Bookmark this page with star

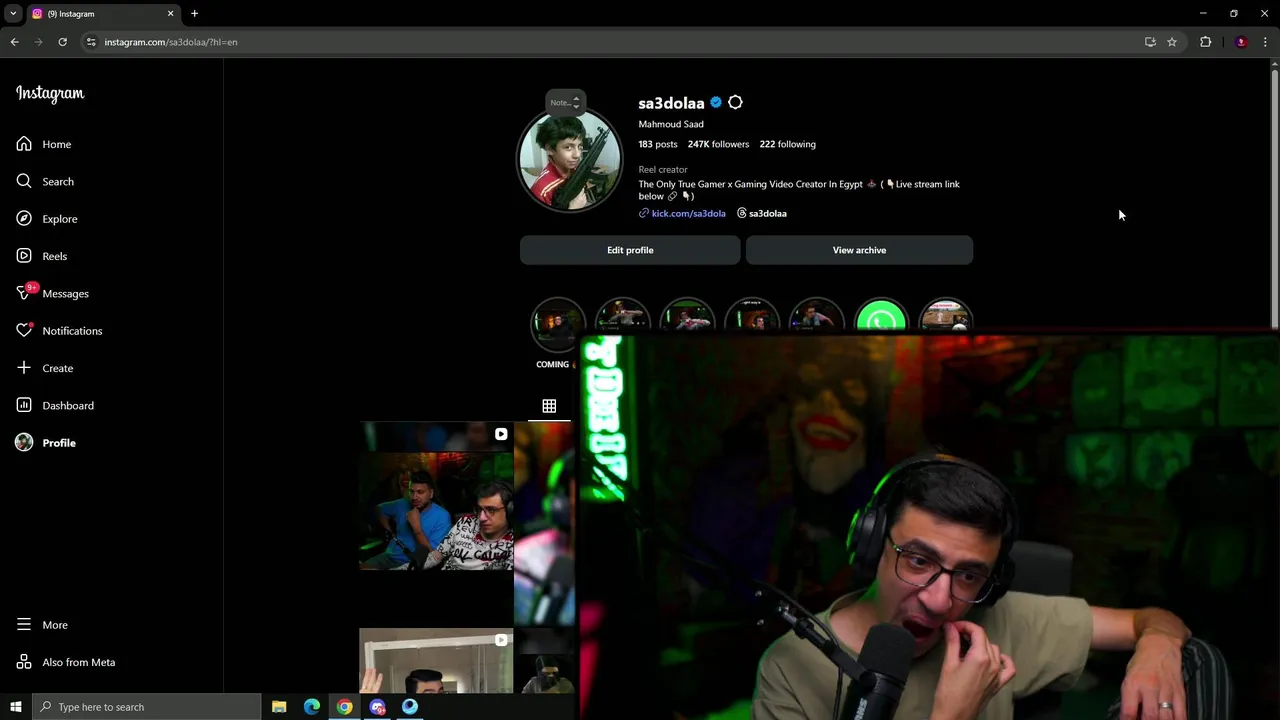pyautogui.click(x=1172, y=42)
